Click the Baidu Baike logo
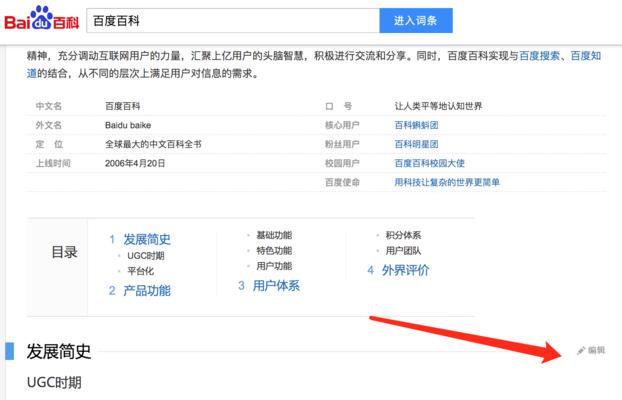Viewport: 622px width, 400px height. (x=41, y=19)
